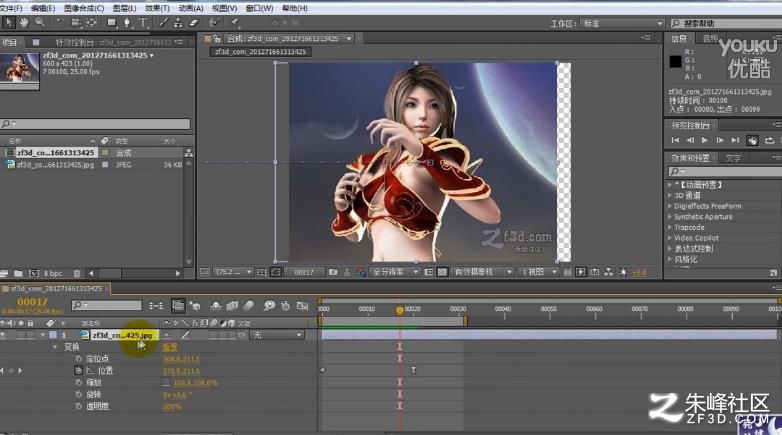Image resolution: width=782 pixels, height=435 pixels.
Task: Click the Transform reset link
Action: [170, 347]
